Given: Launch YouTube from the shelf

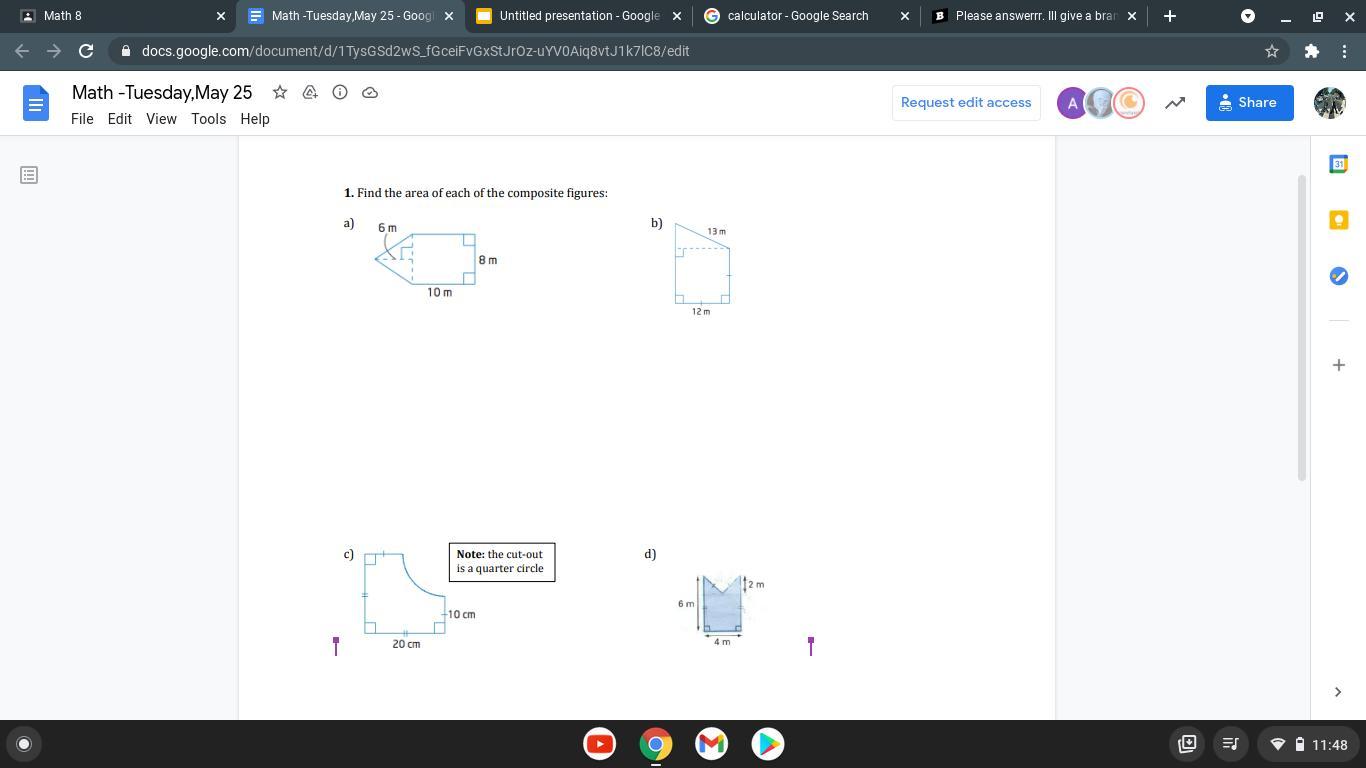Looking at the screenshot, I should click(600, 744).
